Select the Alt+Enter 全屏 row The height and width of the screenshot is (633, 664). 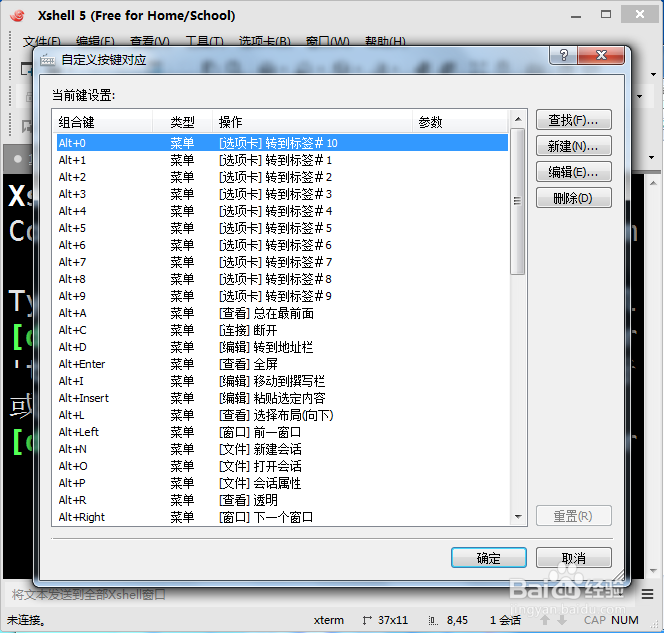(x=282, y=364)
